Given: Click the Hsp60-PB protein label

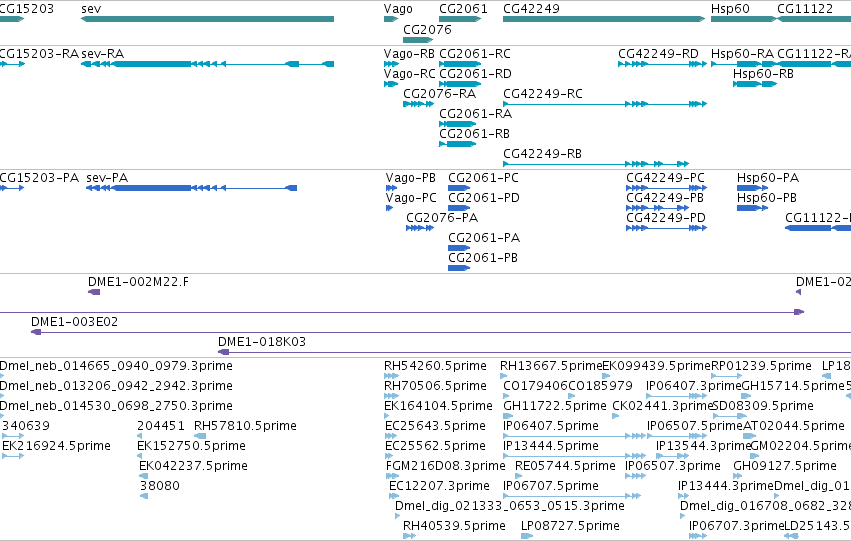Looking at the screenshot, I should tap(767, 198).
